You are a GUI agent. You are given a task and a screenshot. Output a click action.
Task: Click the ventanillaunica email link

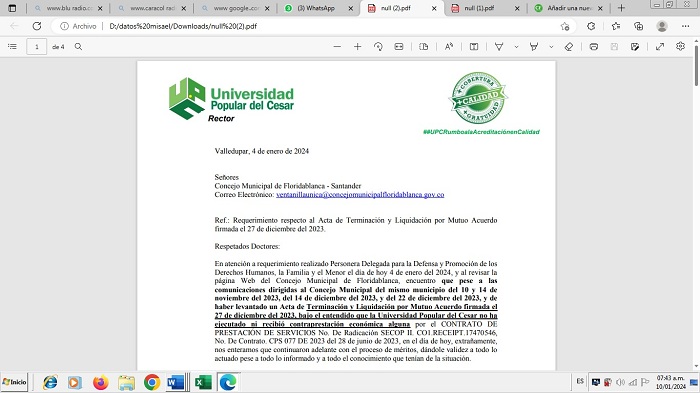click(360, 195)
